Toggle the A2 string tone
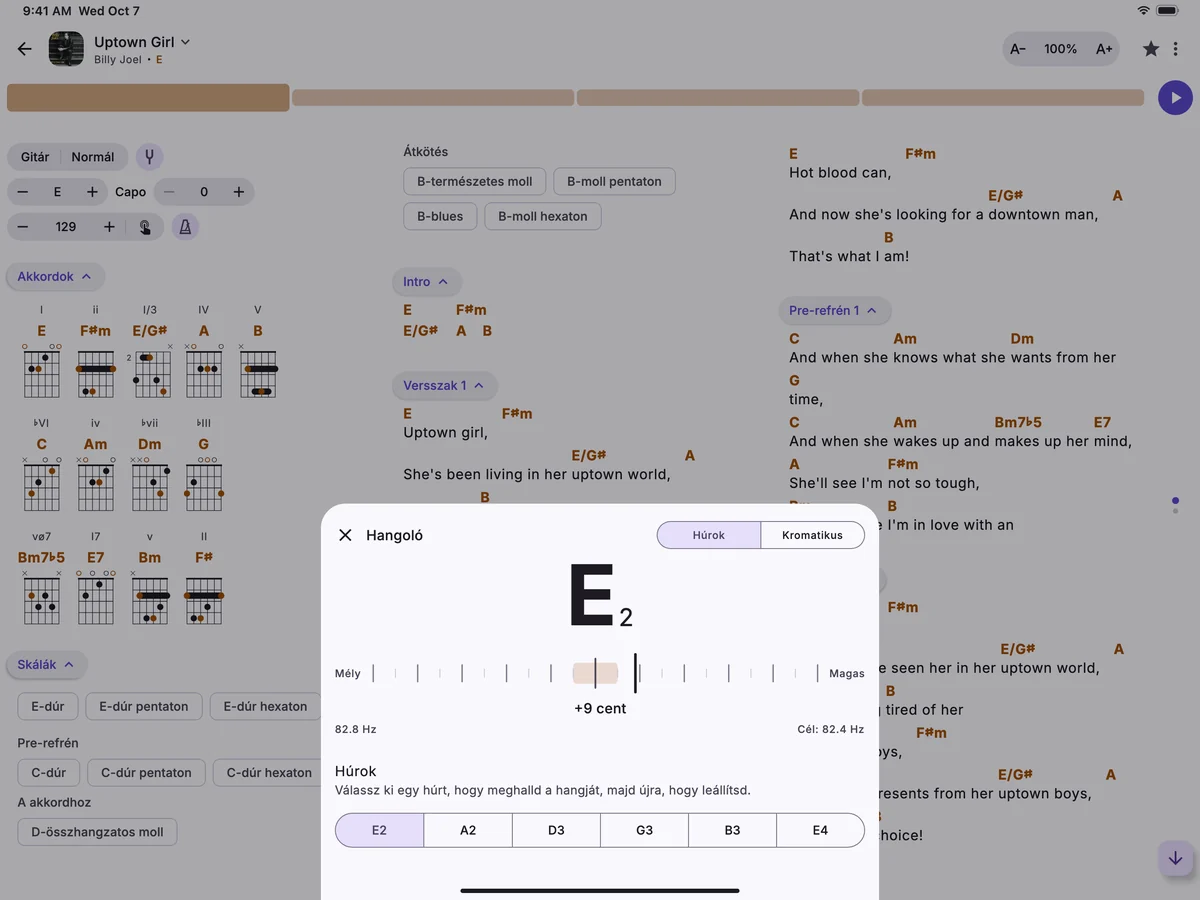Screen dimensions: 1200x900 click(x=468, y=830)
